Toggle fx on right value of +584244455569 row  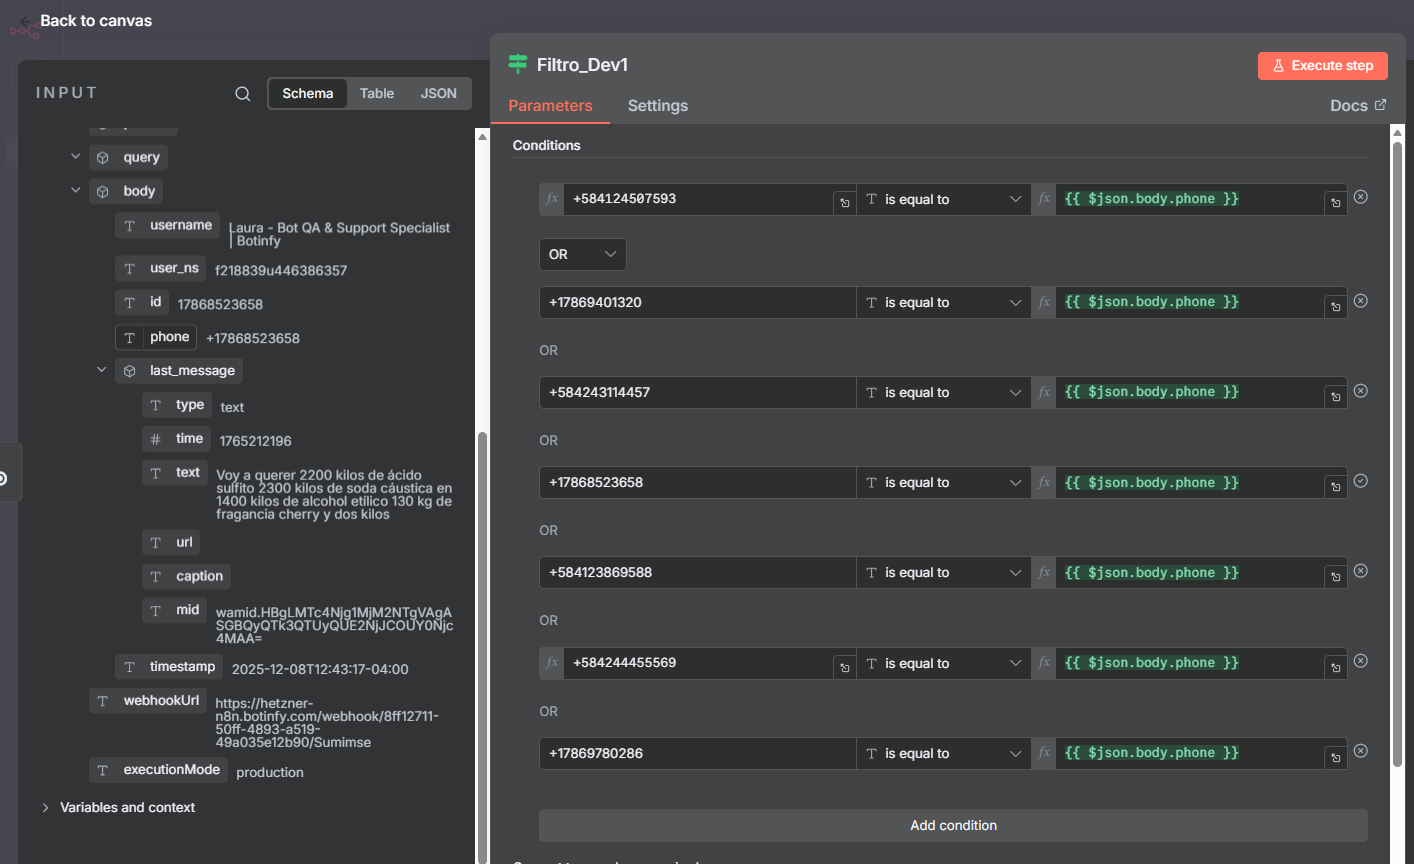[x=1044, y=663]
